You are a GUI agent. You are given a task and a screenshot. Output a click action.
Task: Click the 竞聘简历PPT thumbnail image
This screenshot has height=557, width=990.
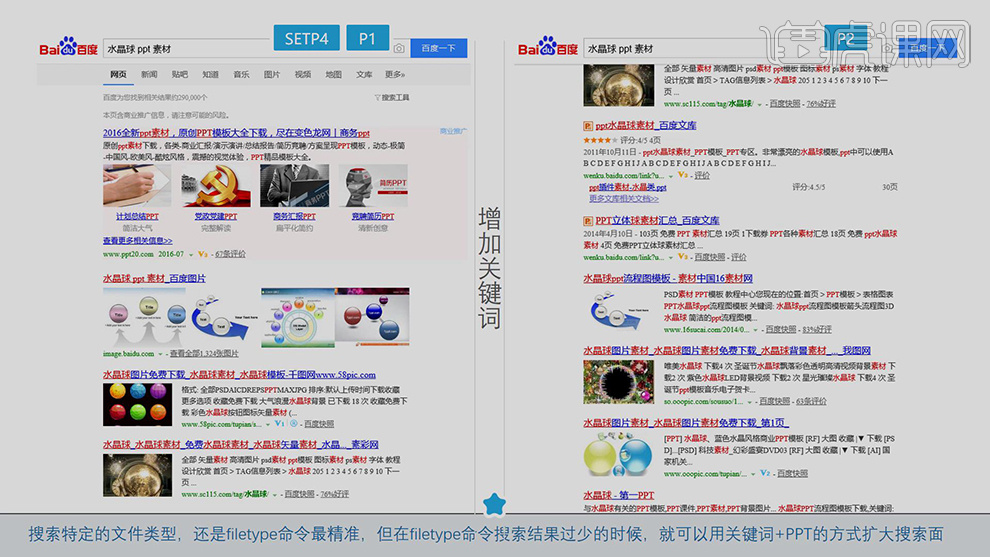373,186
